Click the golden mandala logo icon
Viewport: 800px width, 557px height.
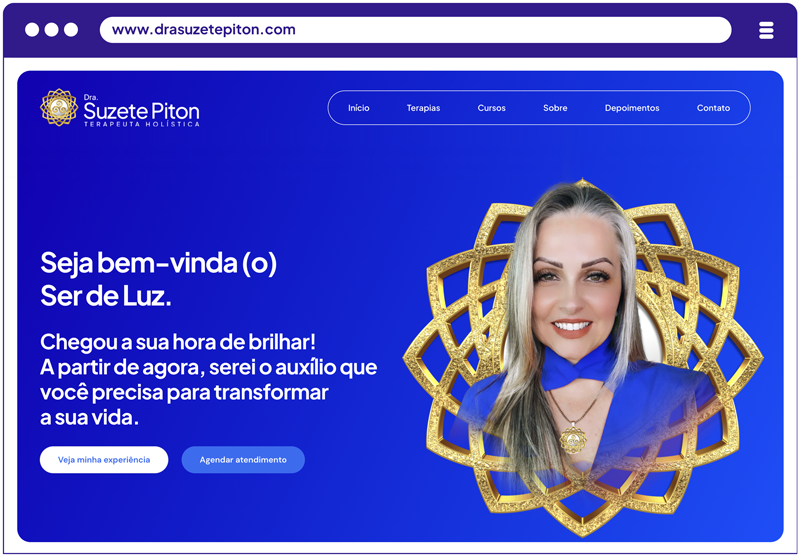point(59,107)
